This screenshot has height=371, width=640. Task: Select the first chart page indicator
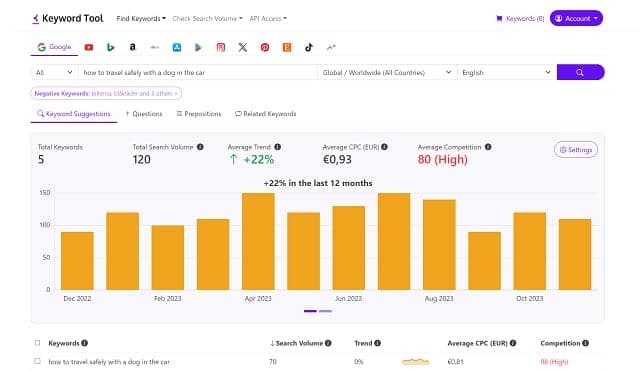310,311
